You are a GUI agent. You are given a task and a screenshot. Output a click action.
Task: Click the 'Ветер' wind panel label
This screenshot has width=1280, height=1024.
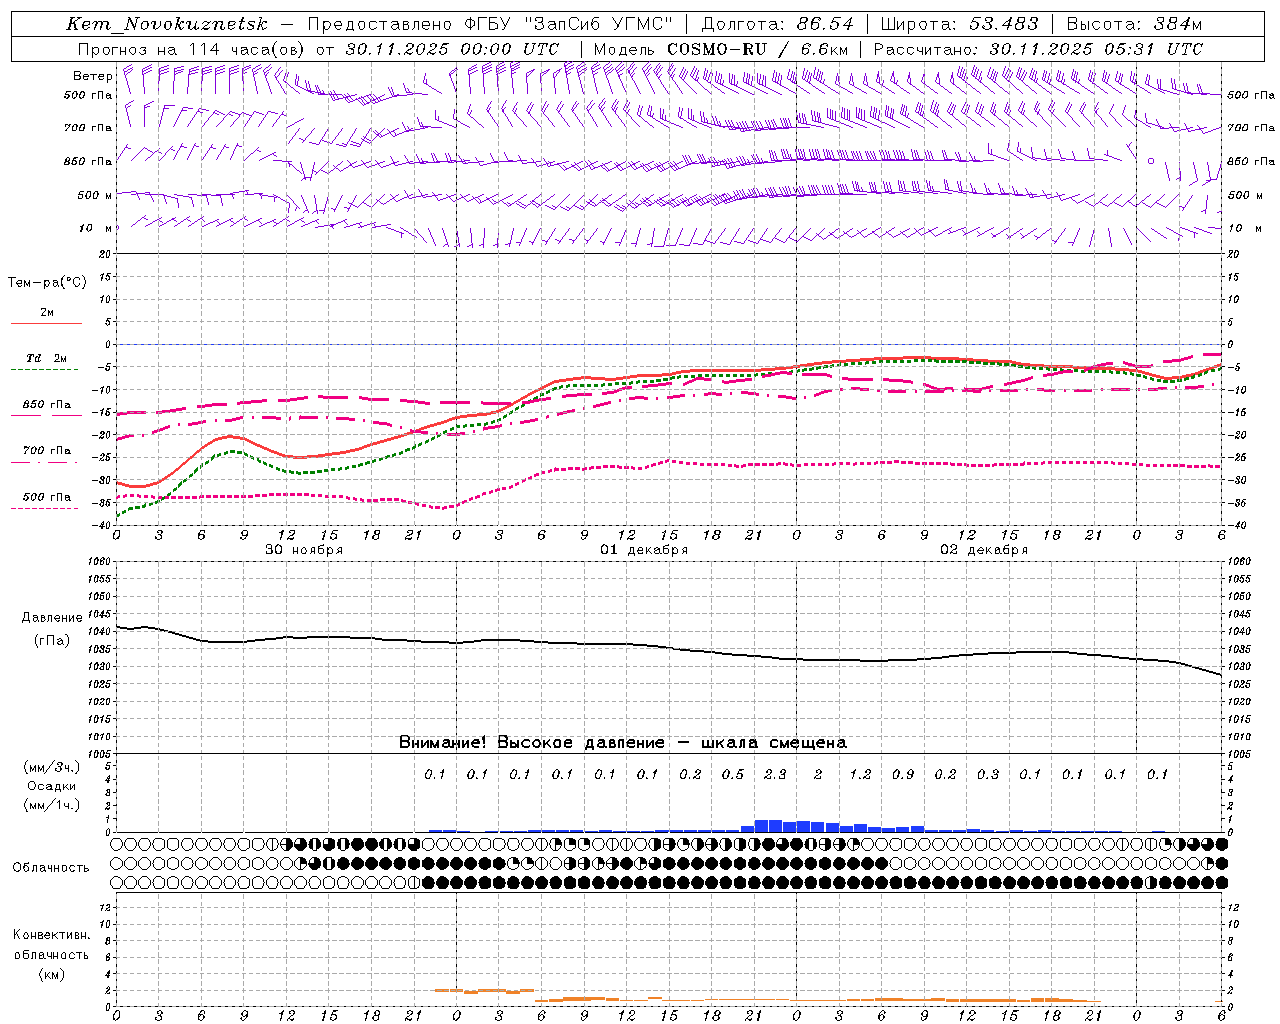(x=92, y=76)
